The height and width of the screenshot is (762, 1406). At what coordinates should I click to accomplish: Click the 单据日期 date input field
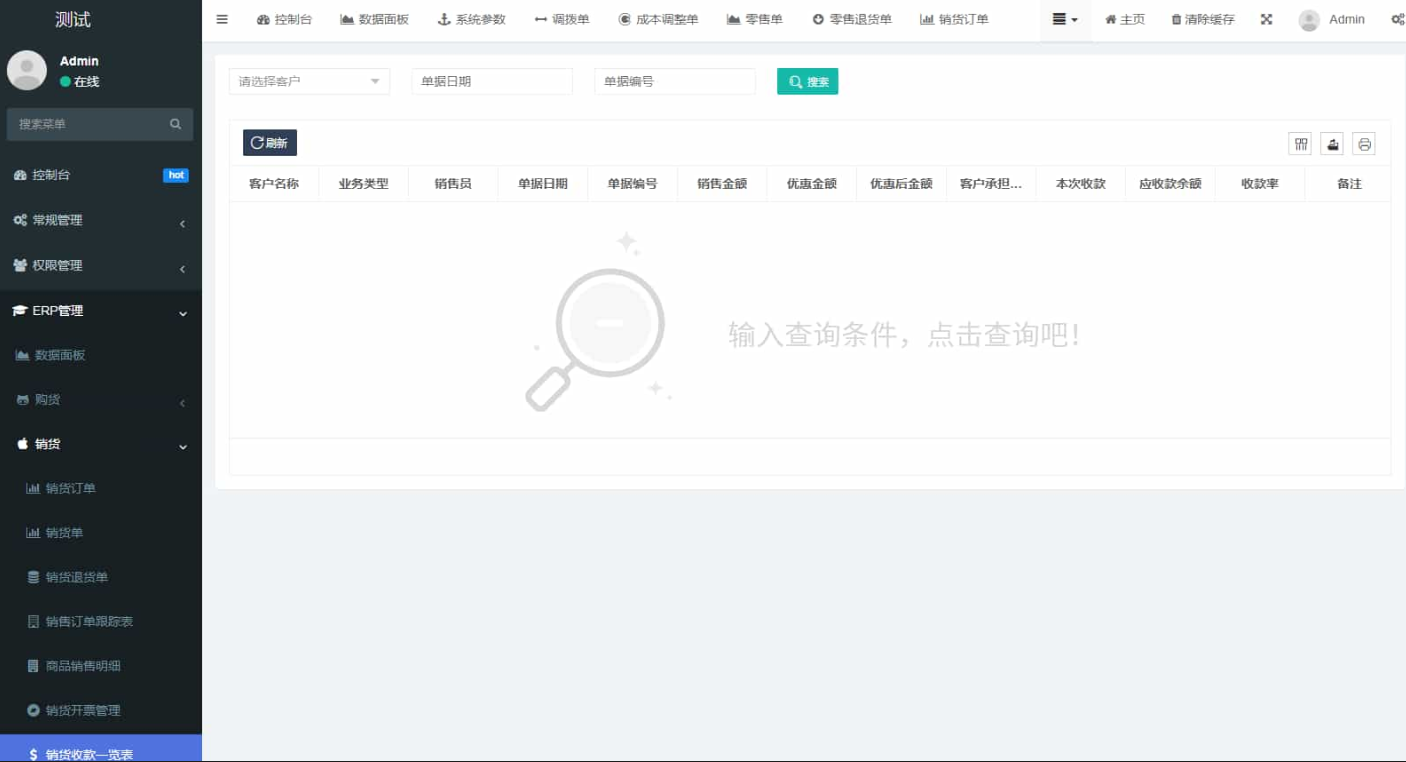pyautogui.click(x=491, y=81)
